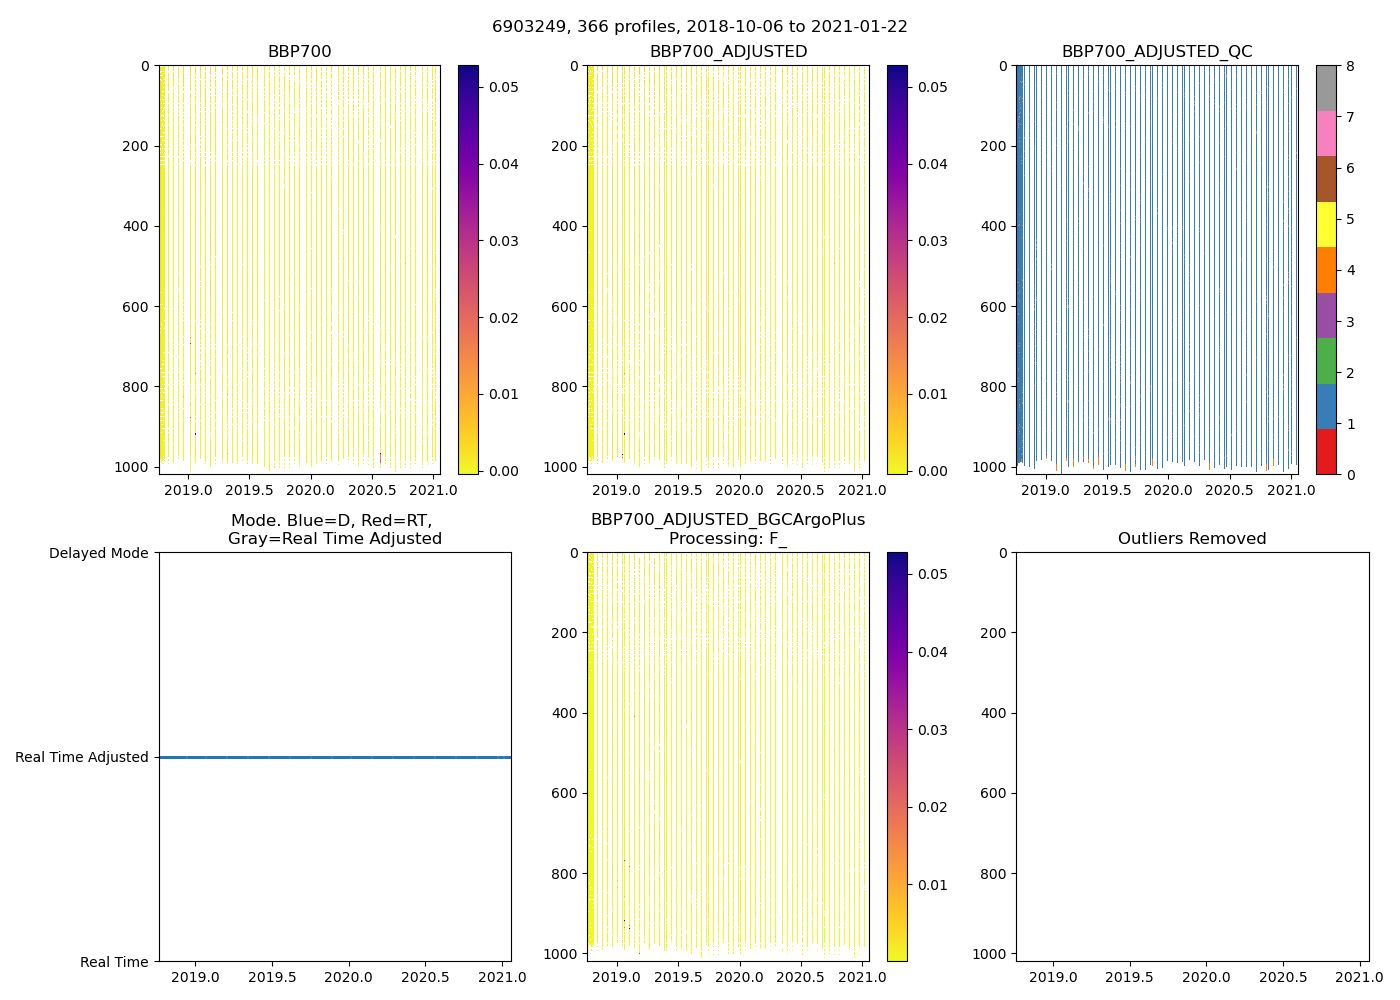Click the BBP700_ADJUSTED_BGCArgoPlus Processing title
The image size is (1400, 1000).
point(728,529)
